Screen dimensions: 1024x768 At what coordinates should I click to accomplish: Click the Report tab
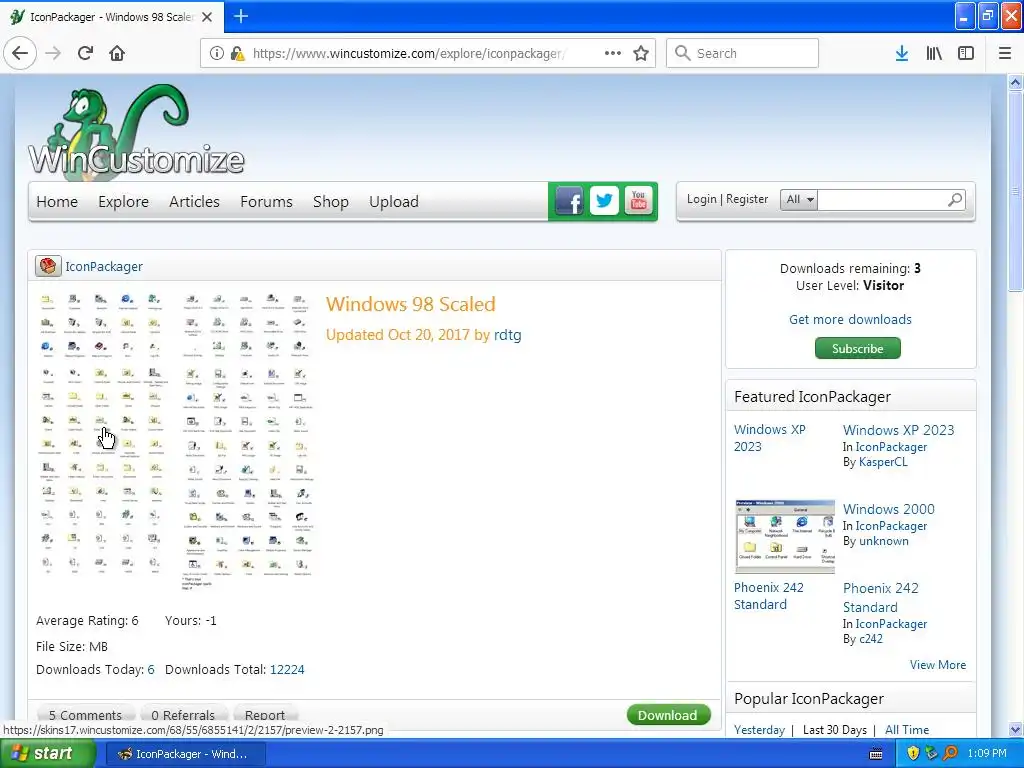[x=264, y=715]
